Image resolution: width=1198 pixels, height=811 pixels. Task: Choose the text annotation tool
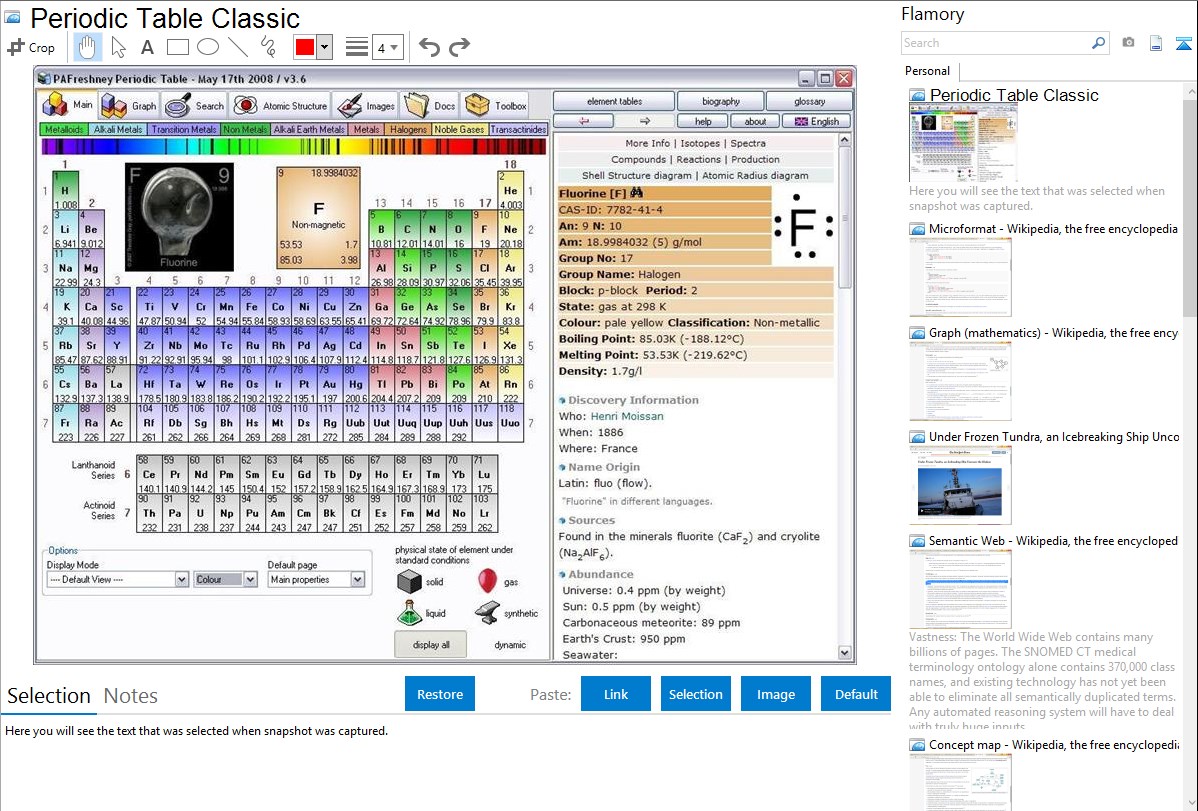tap(147, 47)
